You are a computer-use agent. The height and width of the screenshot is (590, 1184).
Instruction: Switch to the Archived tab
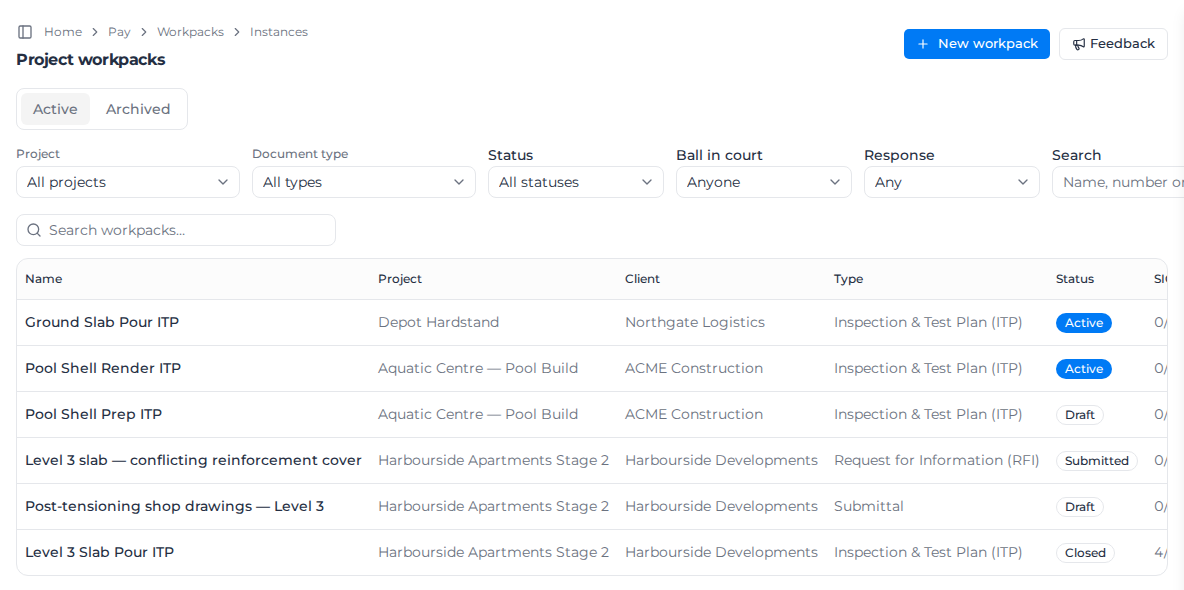click(x=138, y=109)
